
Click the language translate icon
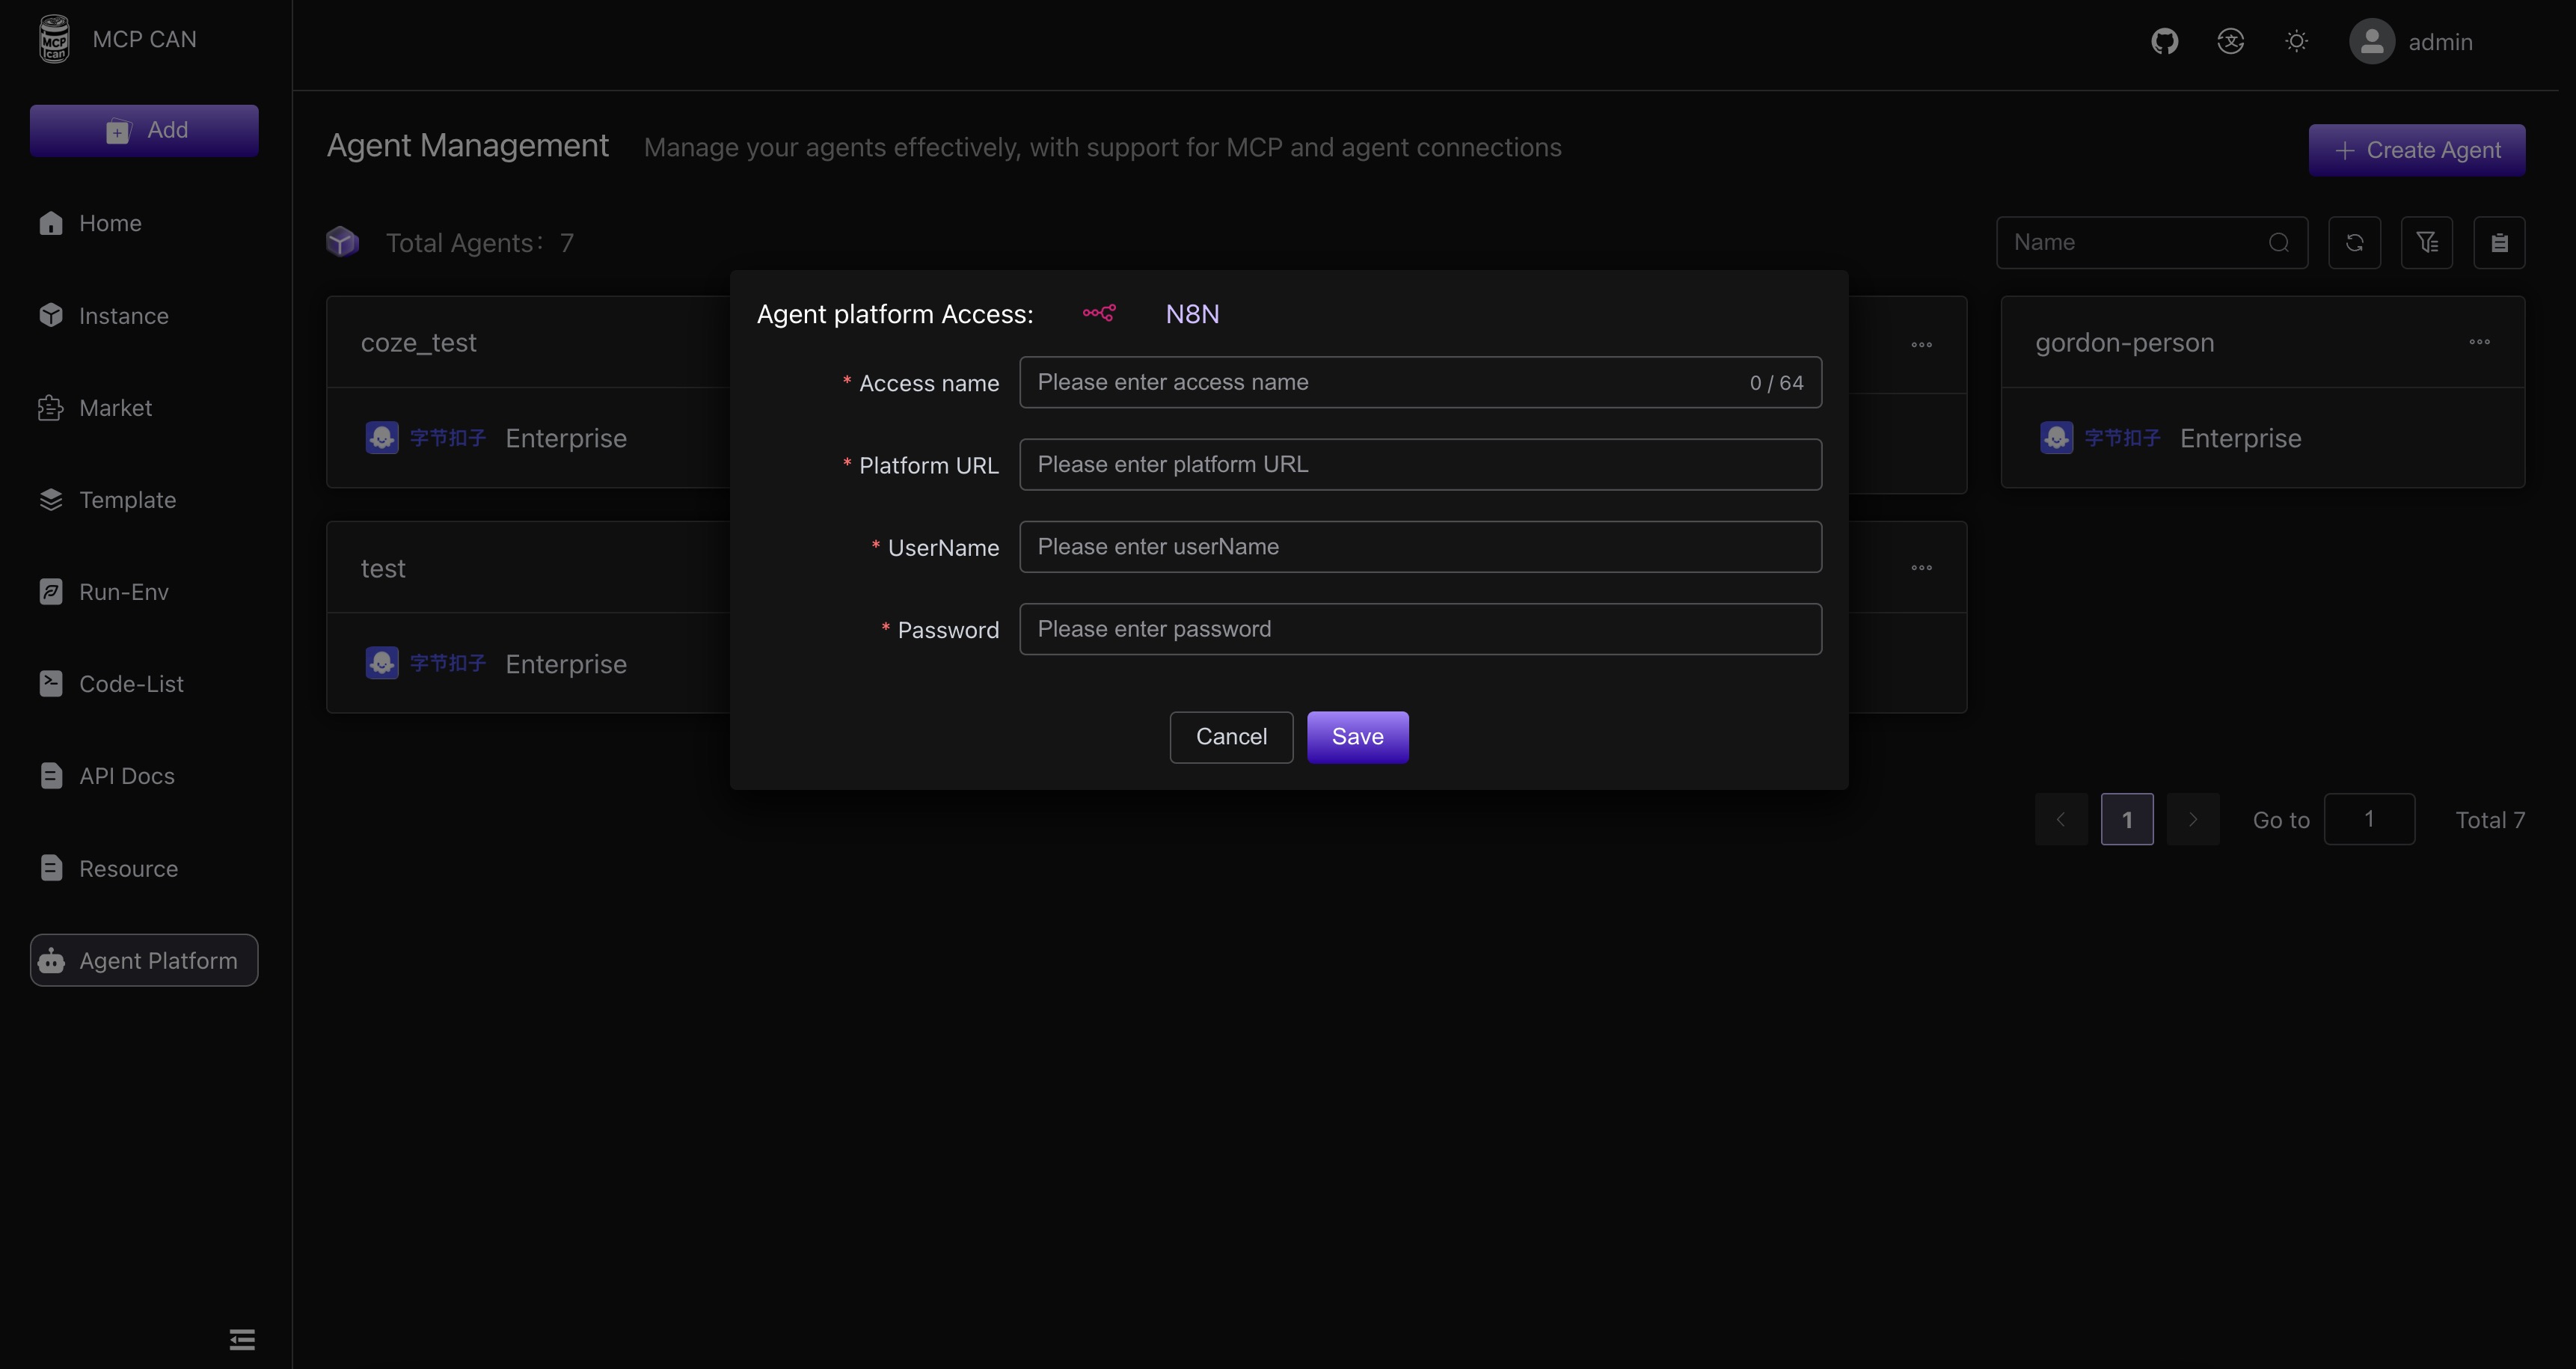(x=2230, y=41)
